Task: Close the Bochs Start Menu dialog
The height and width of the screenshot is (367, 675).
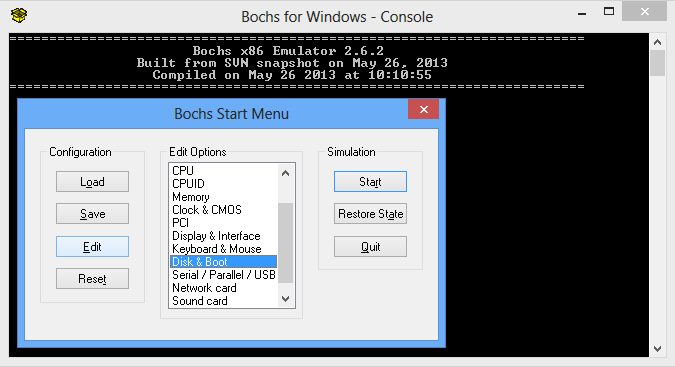Action: 424,109
